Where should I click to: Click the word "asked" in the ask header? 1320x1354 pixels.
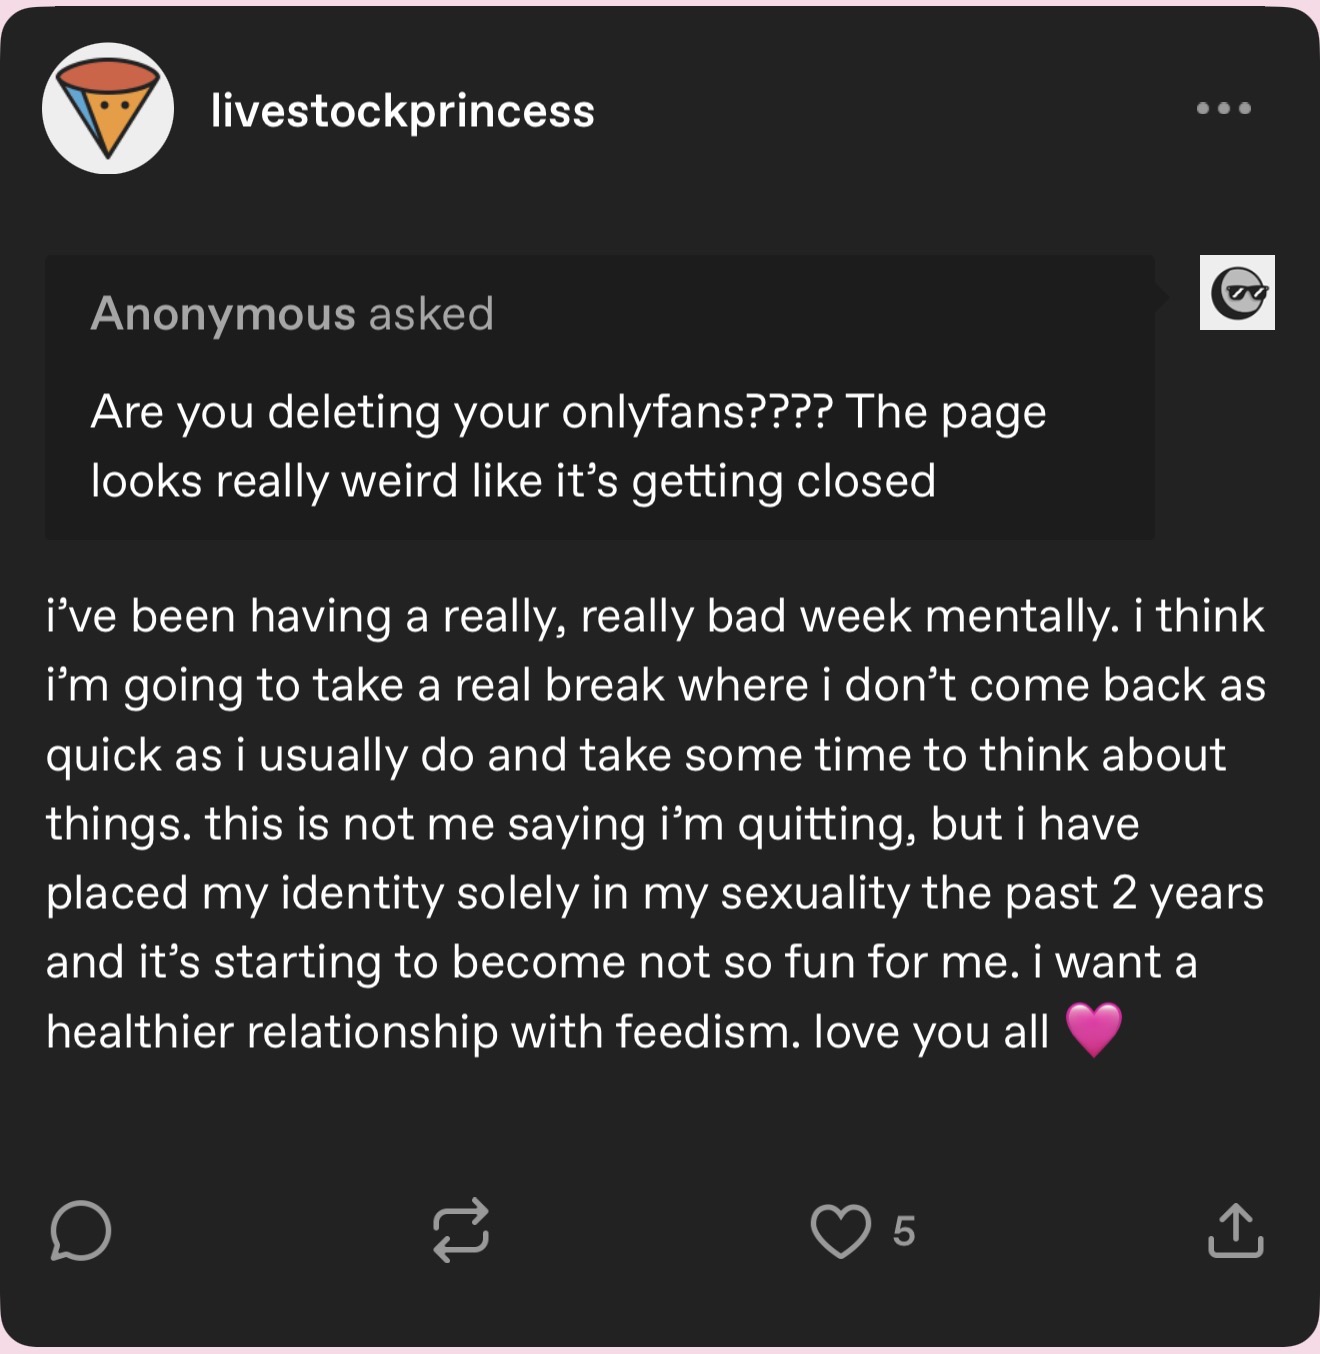point(431,314)
